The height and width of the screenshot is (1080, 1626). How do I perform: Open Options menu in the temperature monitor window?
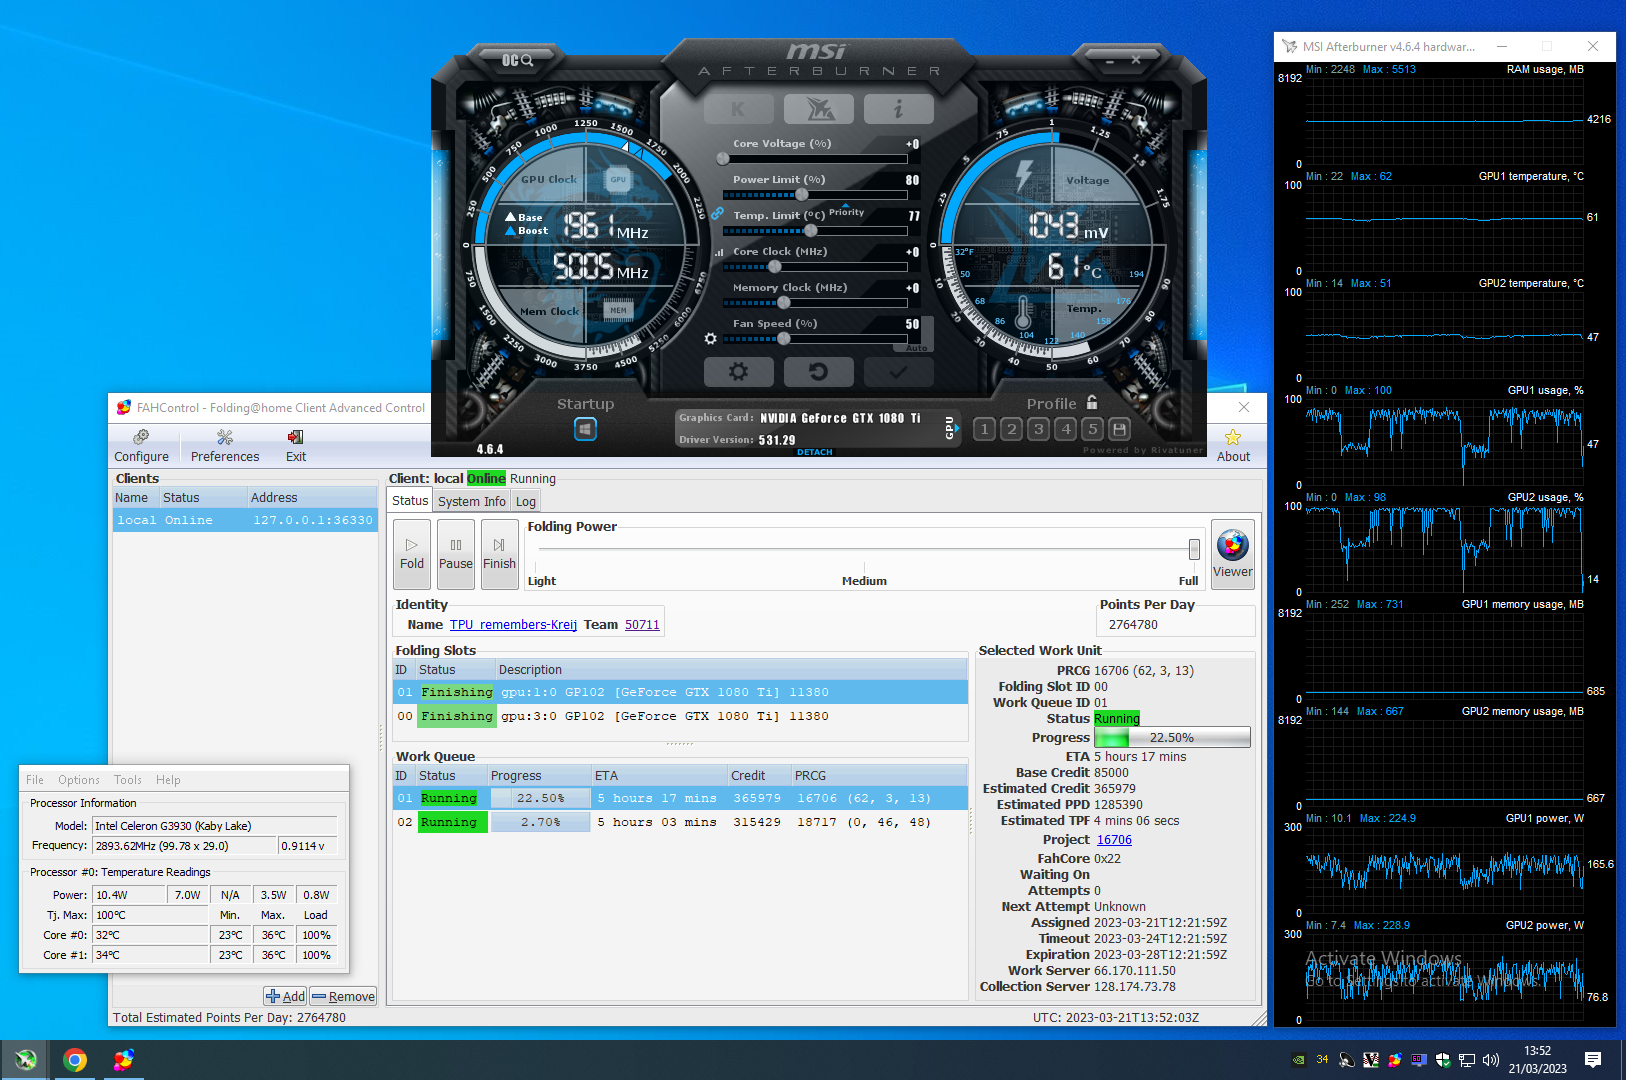pyautogui.click(x=79, y=780)
